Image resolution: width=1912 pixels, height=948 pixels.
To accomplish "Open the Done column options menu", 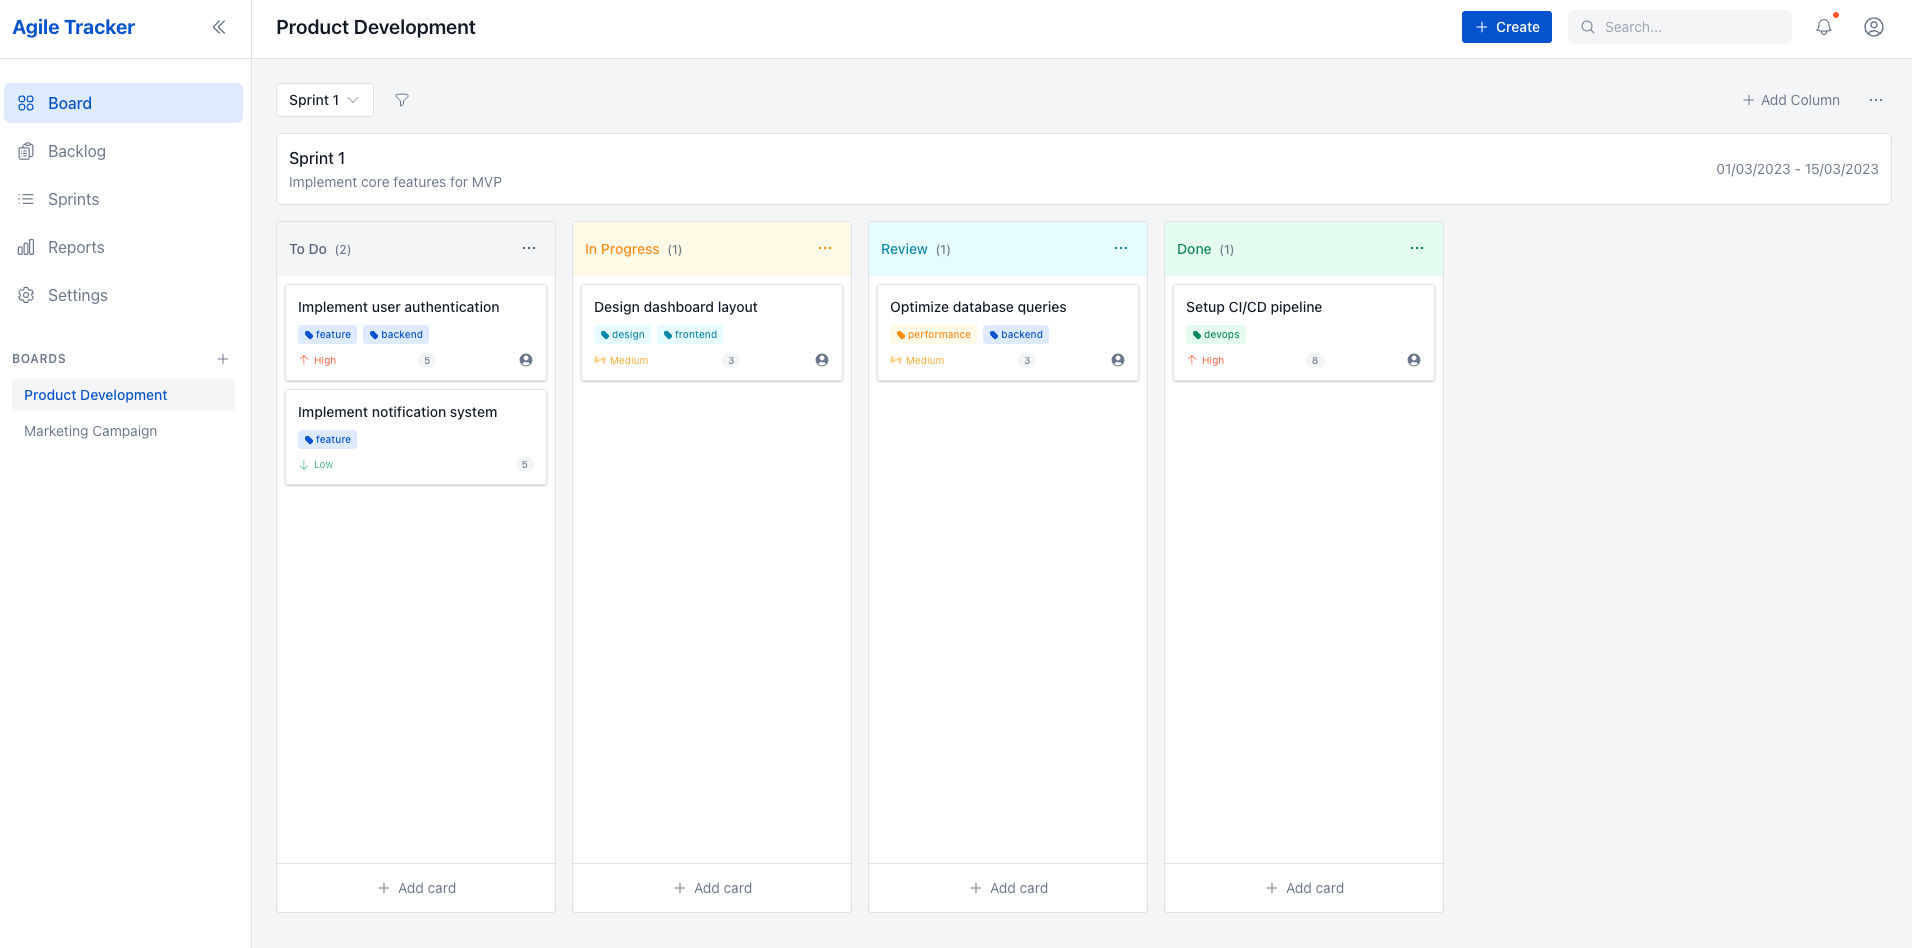I will pos(1417,248).
